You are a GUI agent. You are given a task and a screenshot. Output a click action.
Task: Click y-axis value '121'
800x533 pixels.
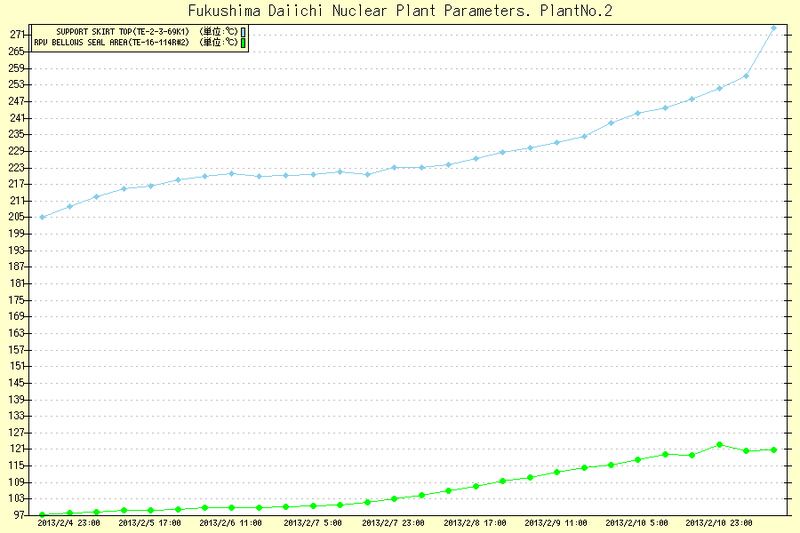(x=16, y=449)
